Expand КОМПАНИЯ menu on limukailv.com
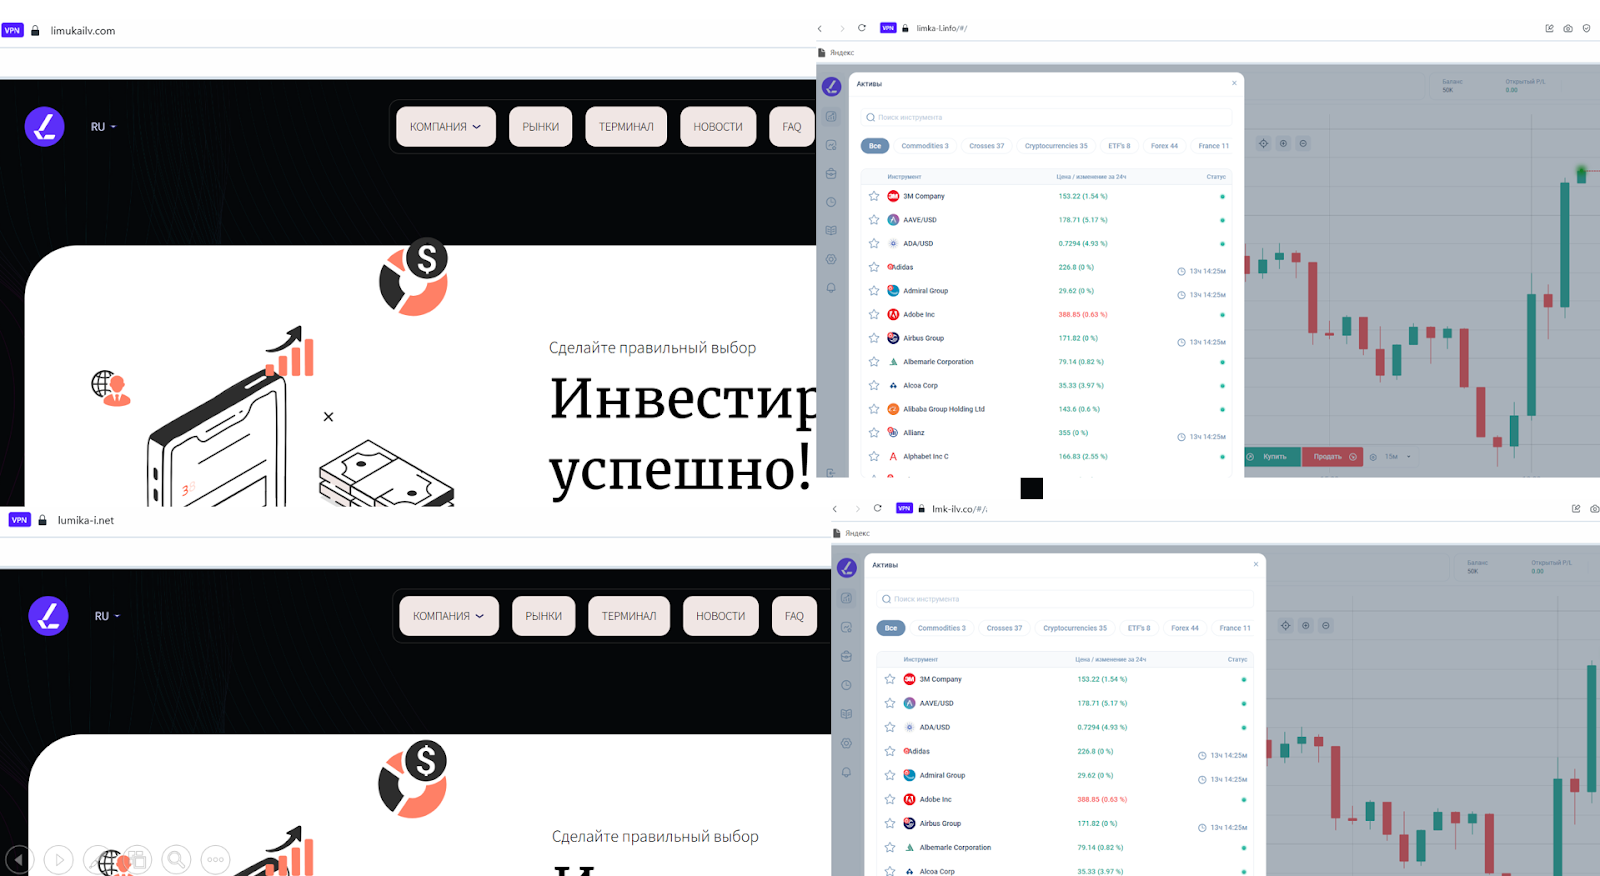The width and height of the screenshot is (1600, 876). pos(446,127)
